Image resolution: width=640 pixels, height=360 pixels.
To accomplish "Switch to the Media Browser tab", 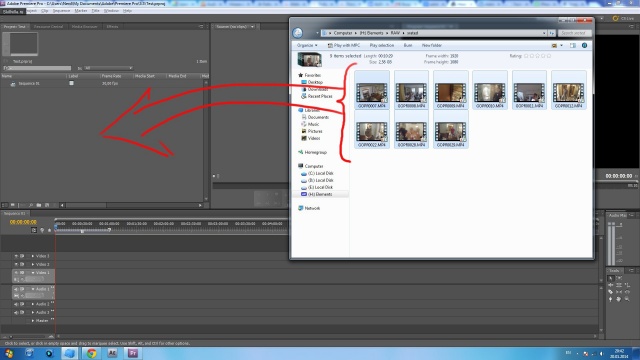I will coord(84,27).
